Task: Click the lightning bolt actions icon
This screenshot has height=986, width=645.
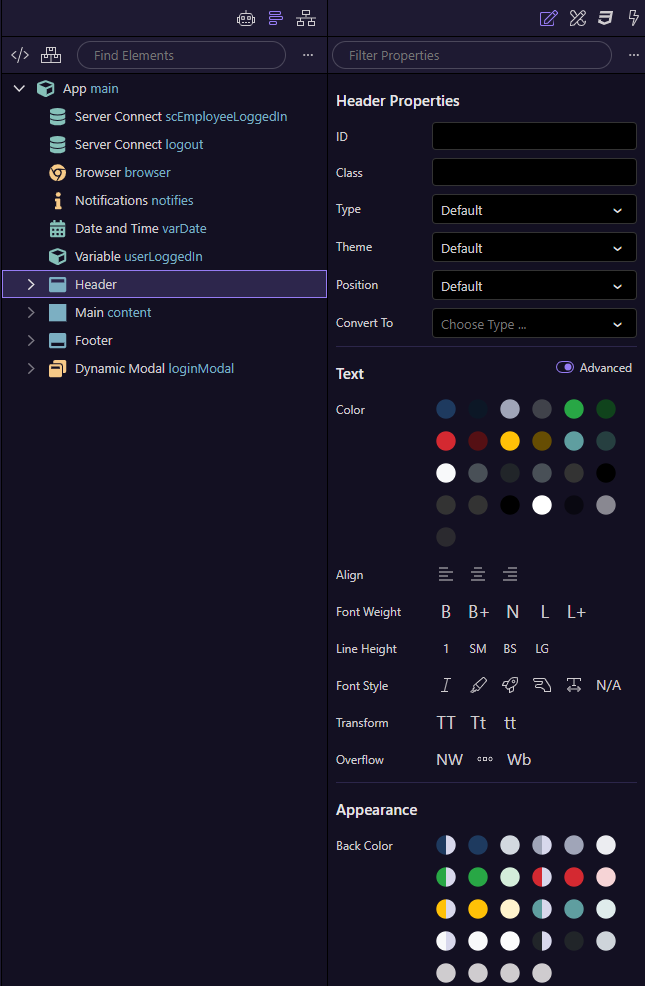Action: click(x=633, y=18)
